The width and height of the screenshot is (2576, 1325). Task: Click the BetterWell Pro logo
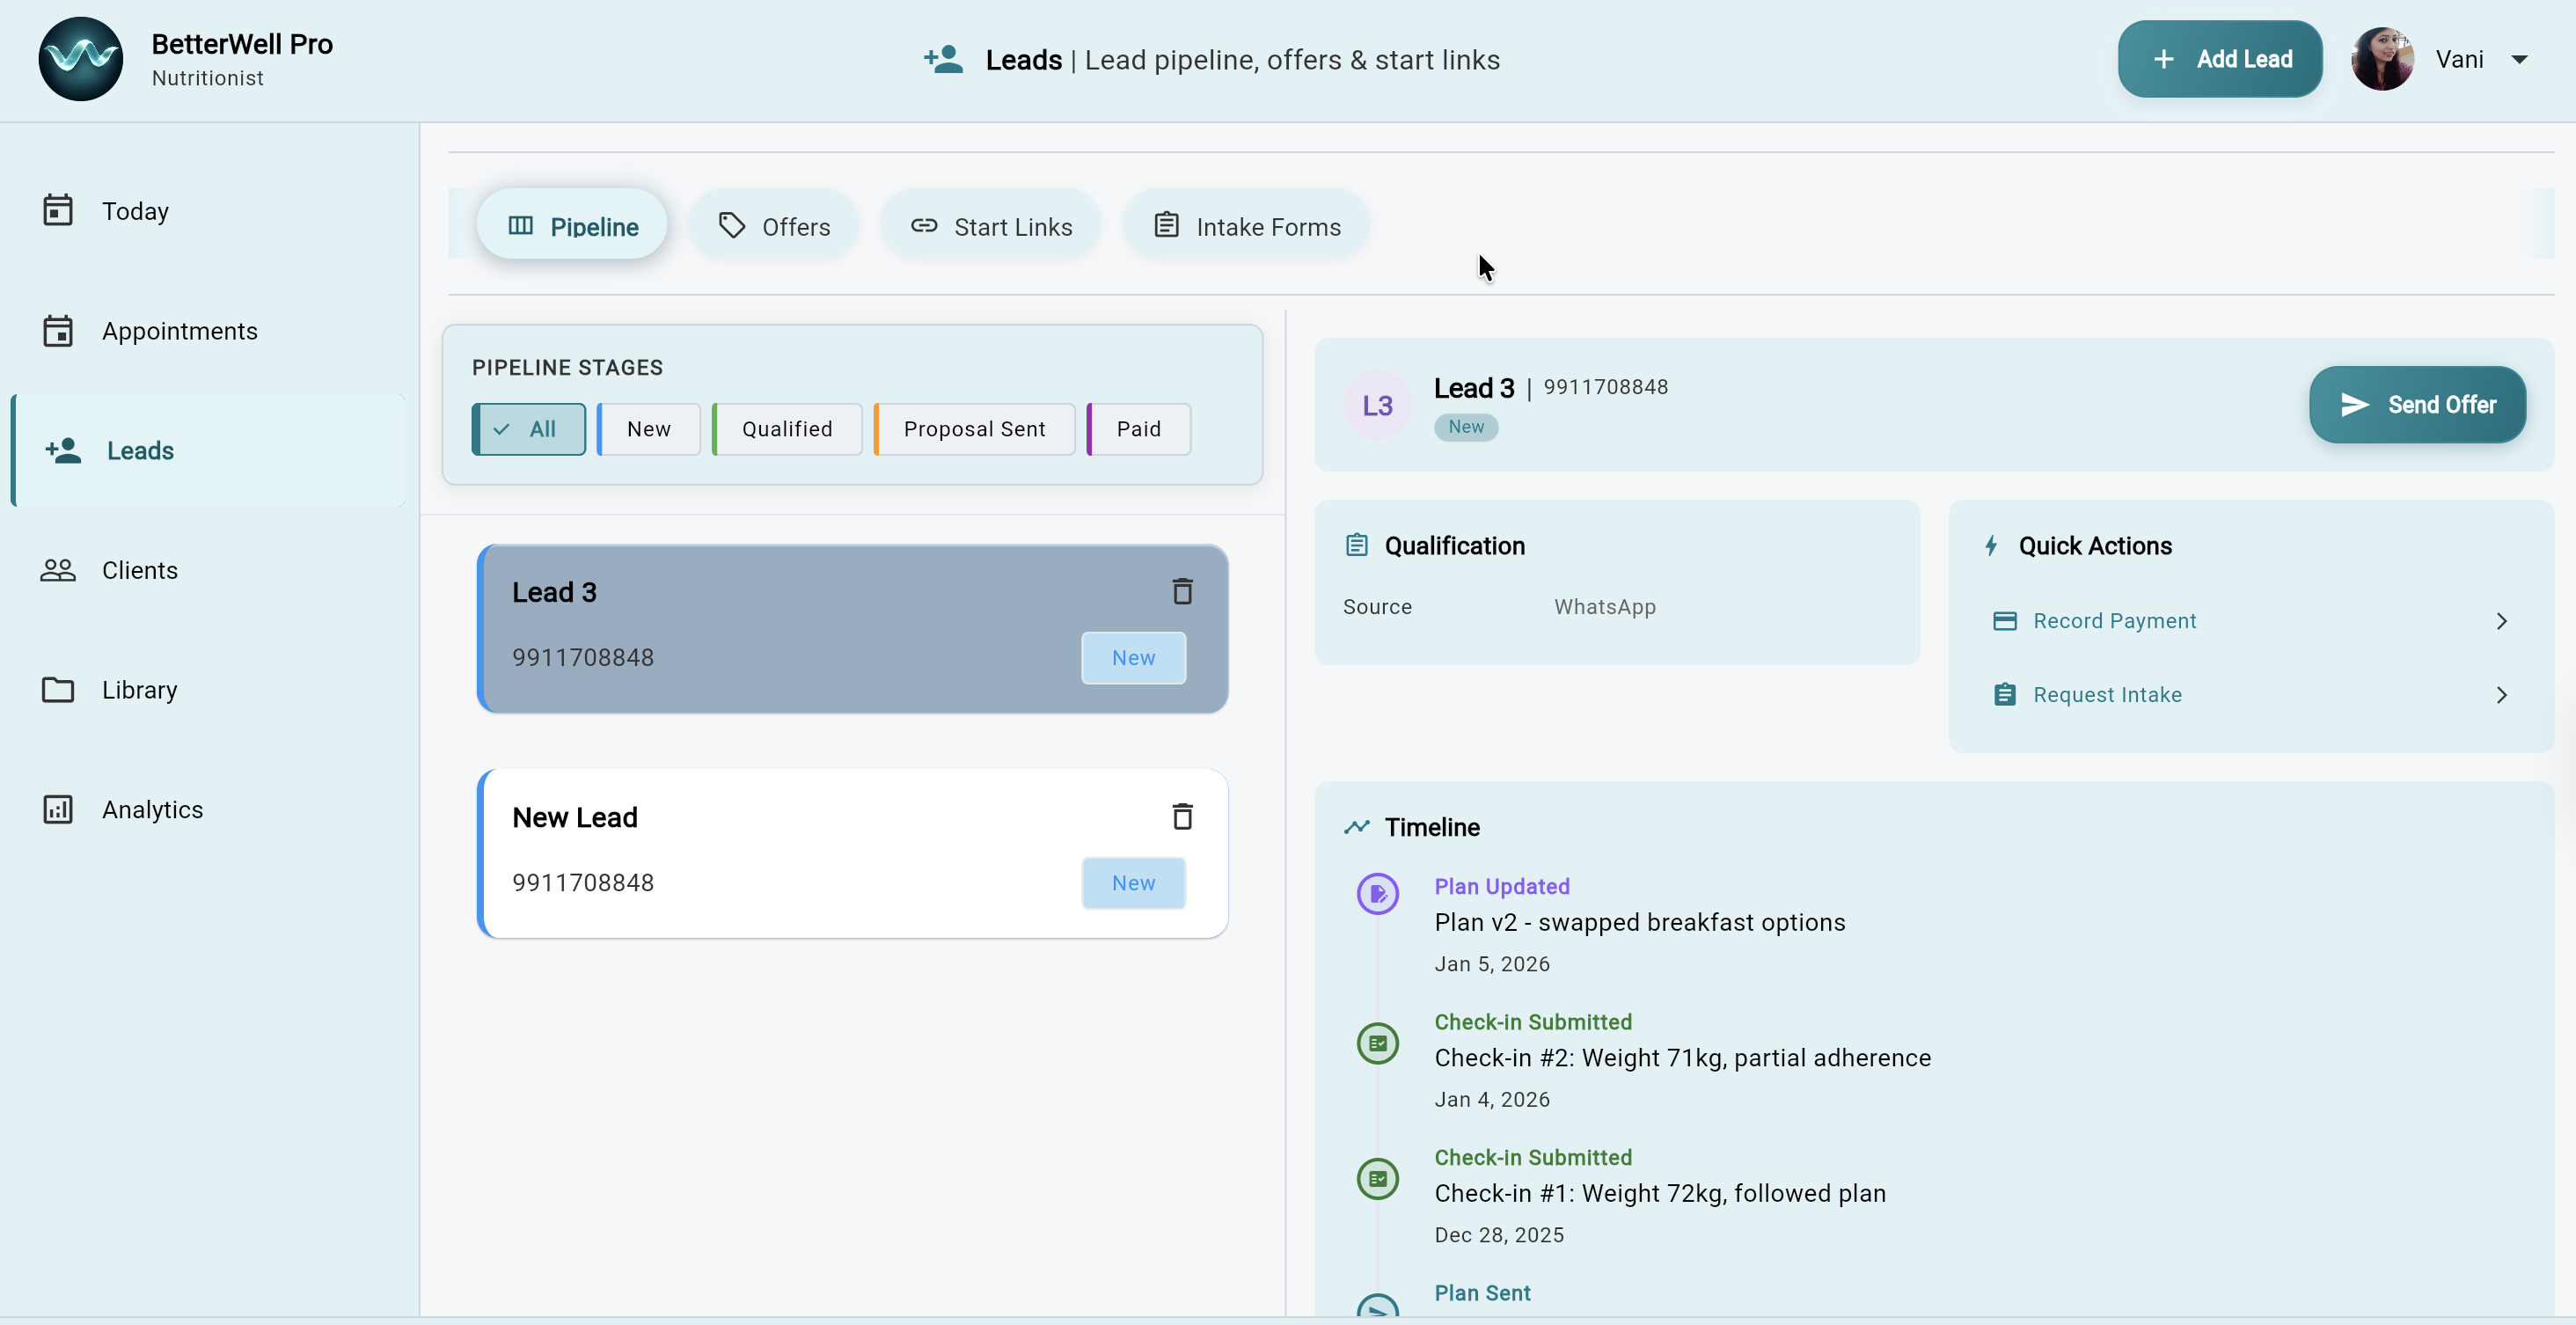click(80, 58)
